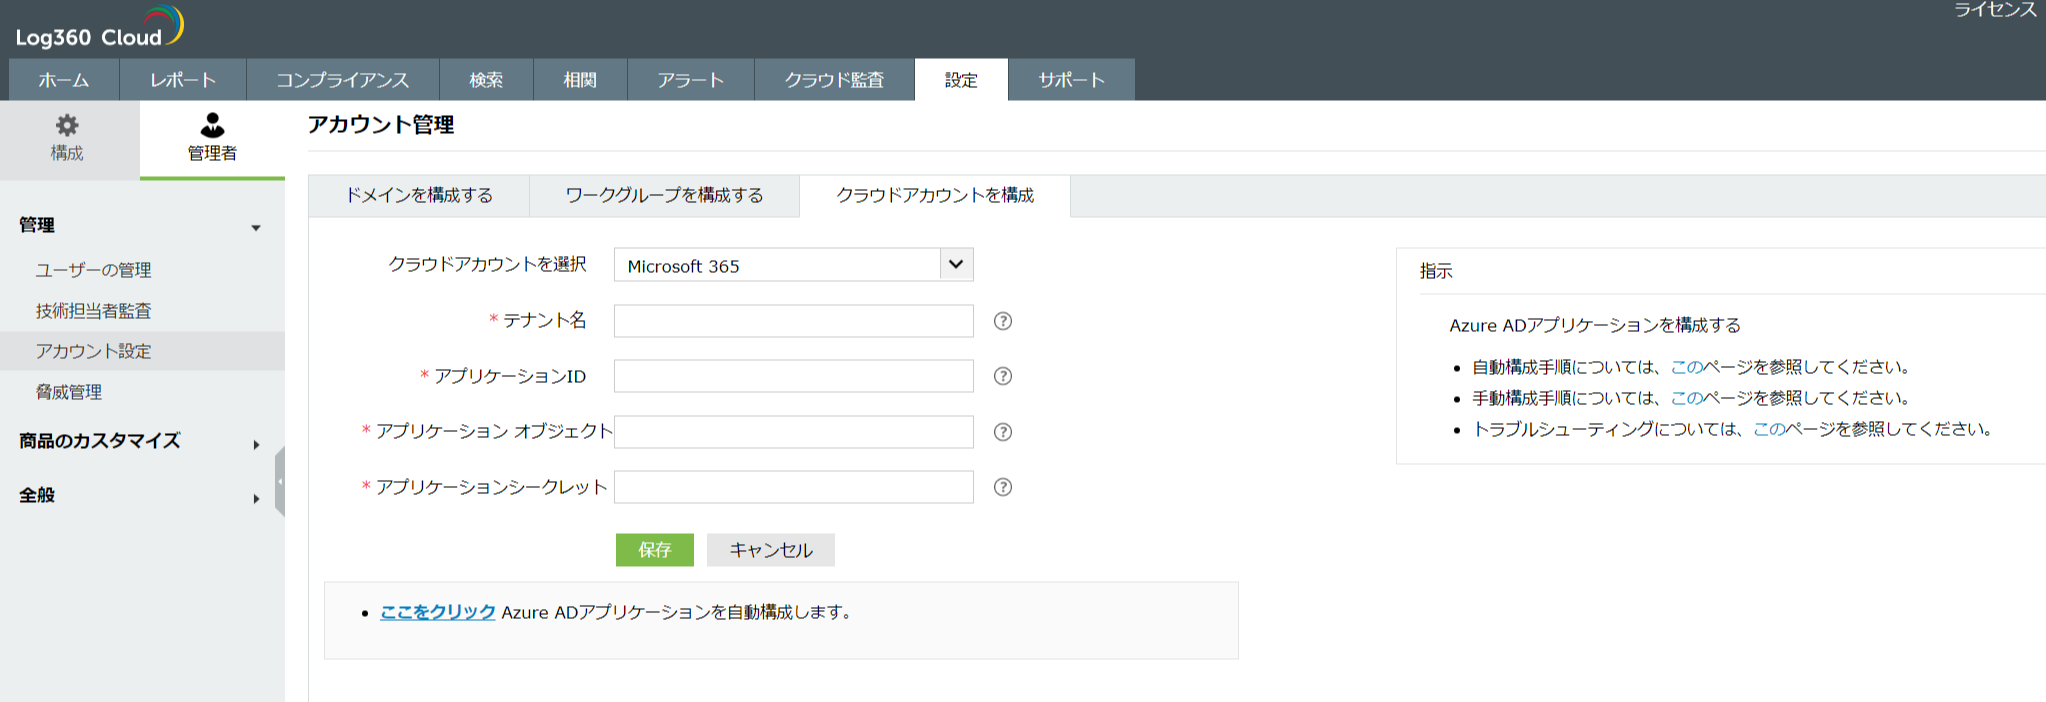Focus the アプリケーションID input field

coord(794,376)
